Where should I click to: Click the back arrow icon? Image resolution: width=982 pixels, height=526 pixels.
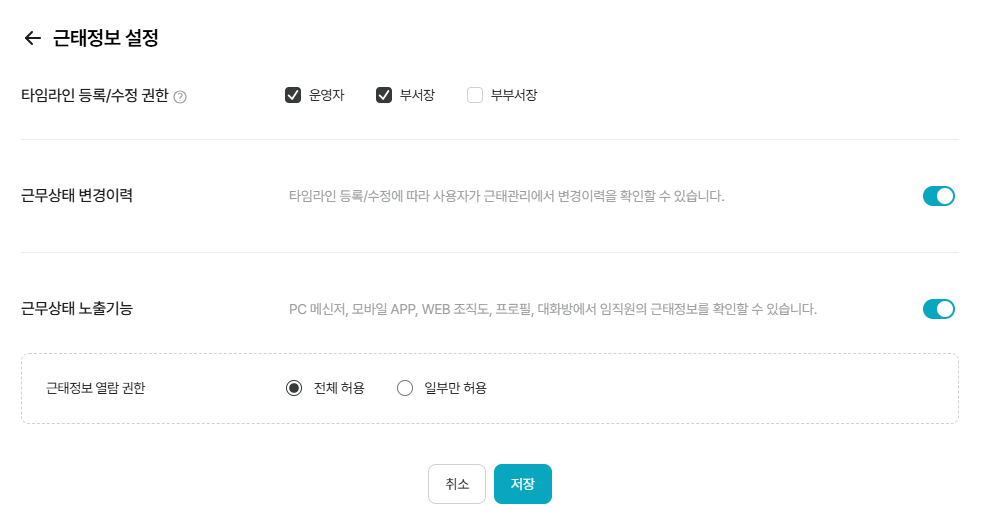pos(32,39)
